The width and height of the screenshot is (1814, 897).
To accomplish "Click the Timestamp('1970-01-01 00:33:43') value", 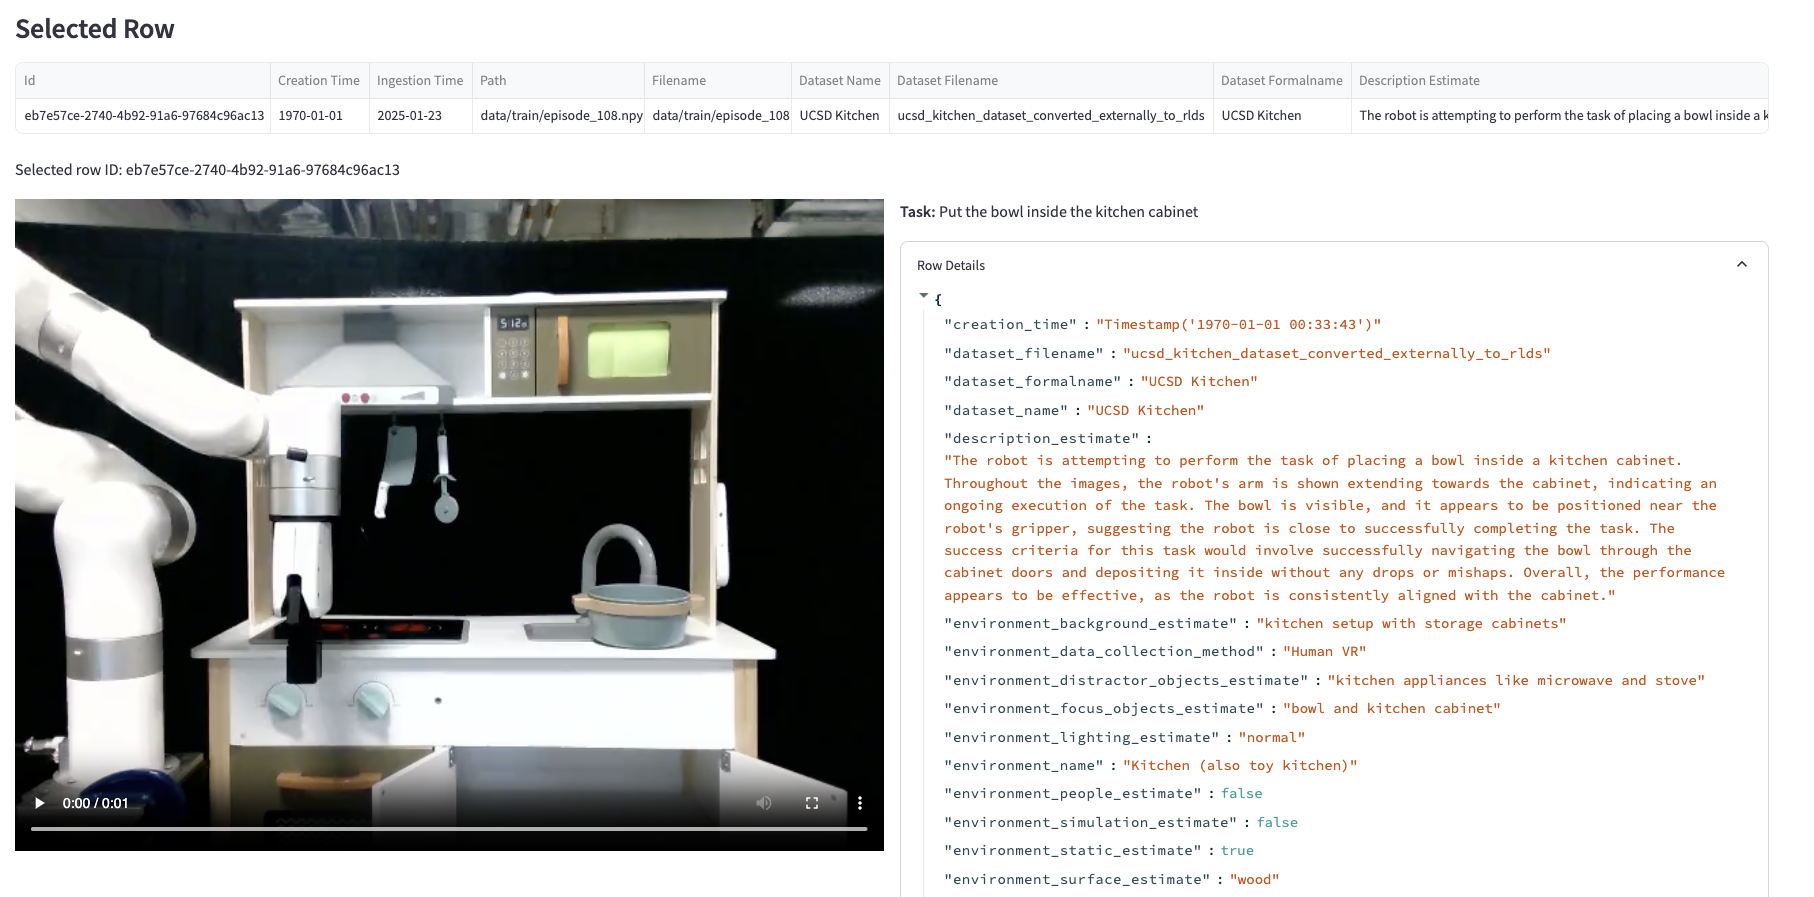I will (1238, 325).
